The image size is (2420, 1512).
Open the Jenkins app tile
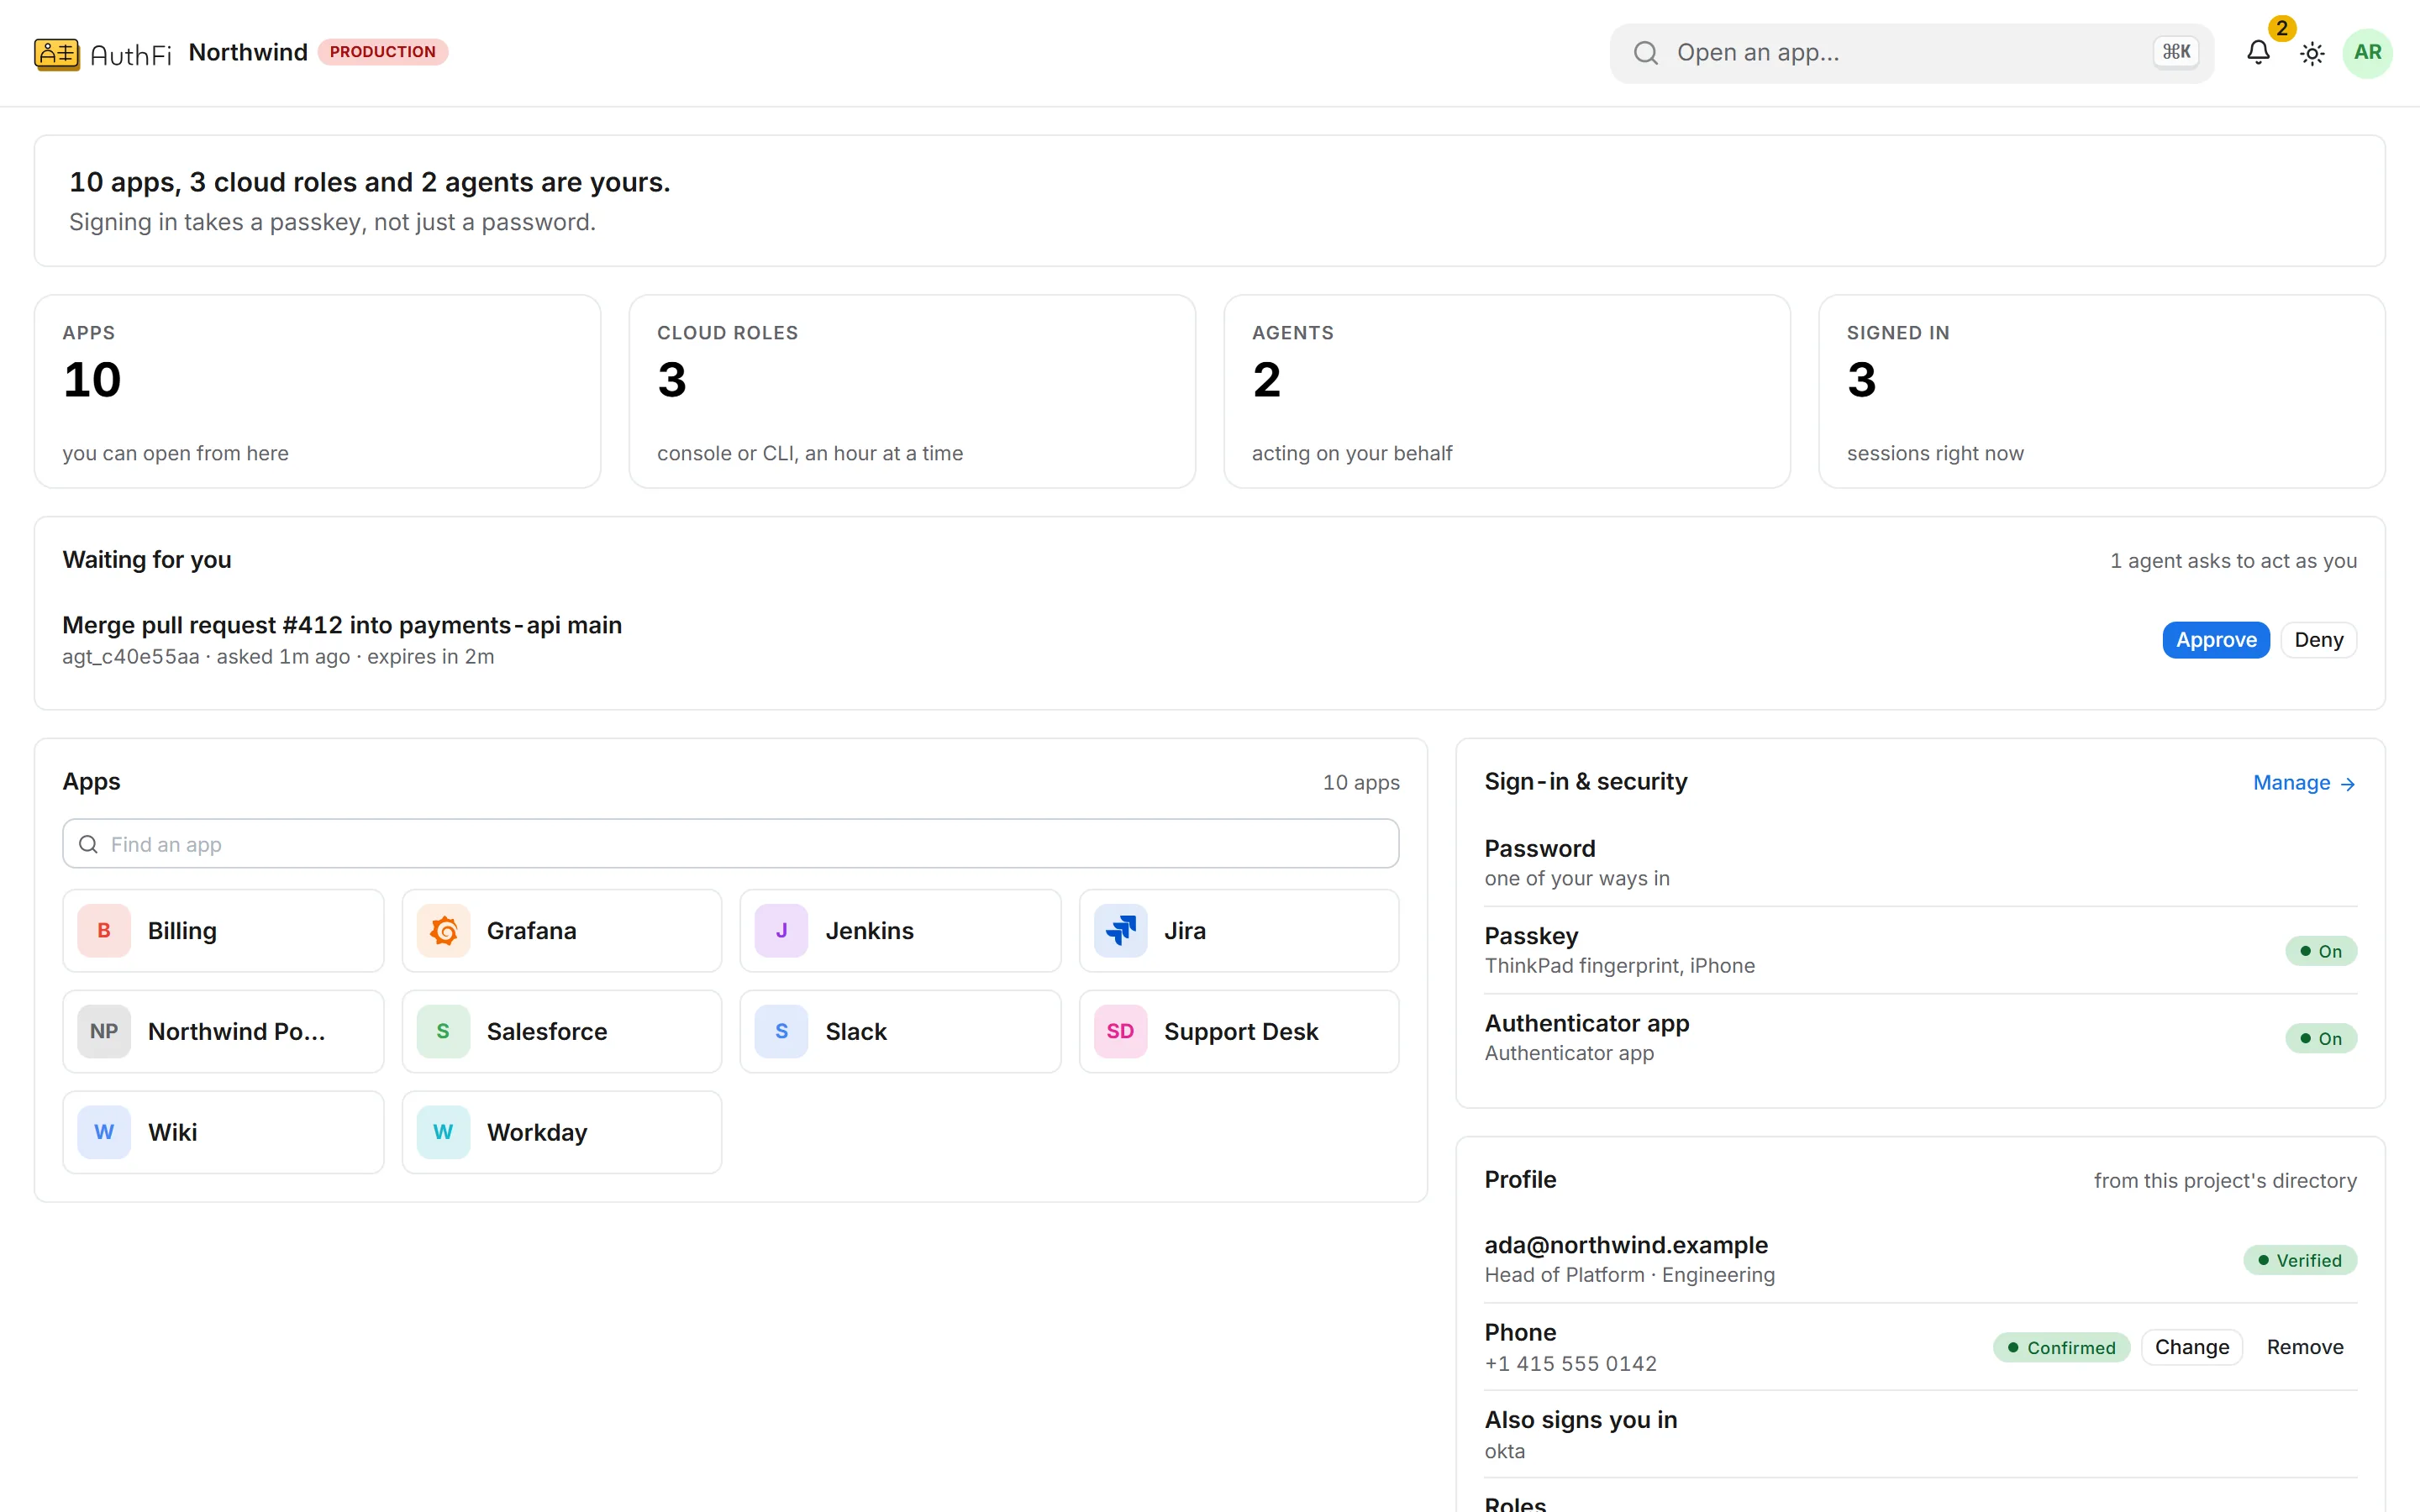click(x=900, y=931)
